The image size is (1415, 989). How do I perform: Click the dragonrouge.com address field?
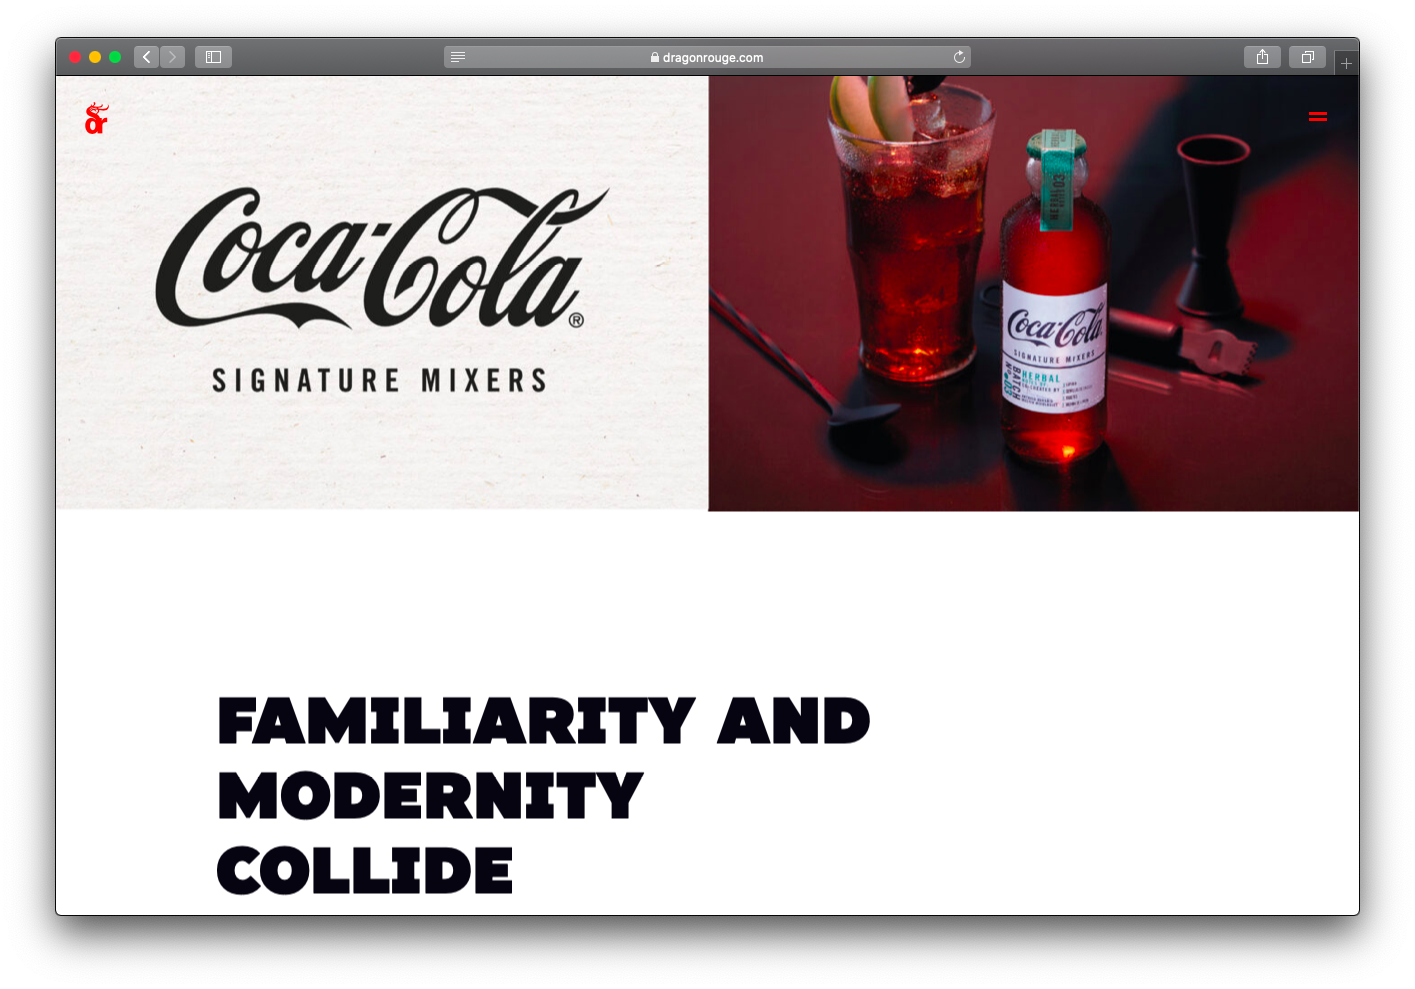pos(707,57)
